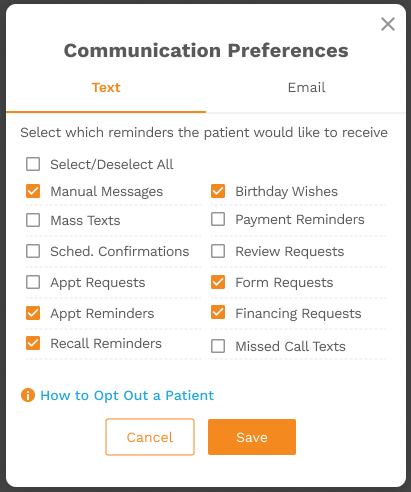Disable Appt Reminders checkbox
411x492 pixels.
tap(33, 313)
